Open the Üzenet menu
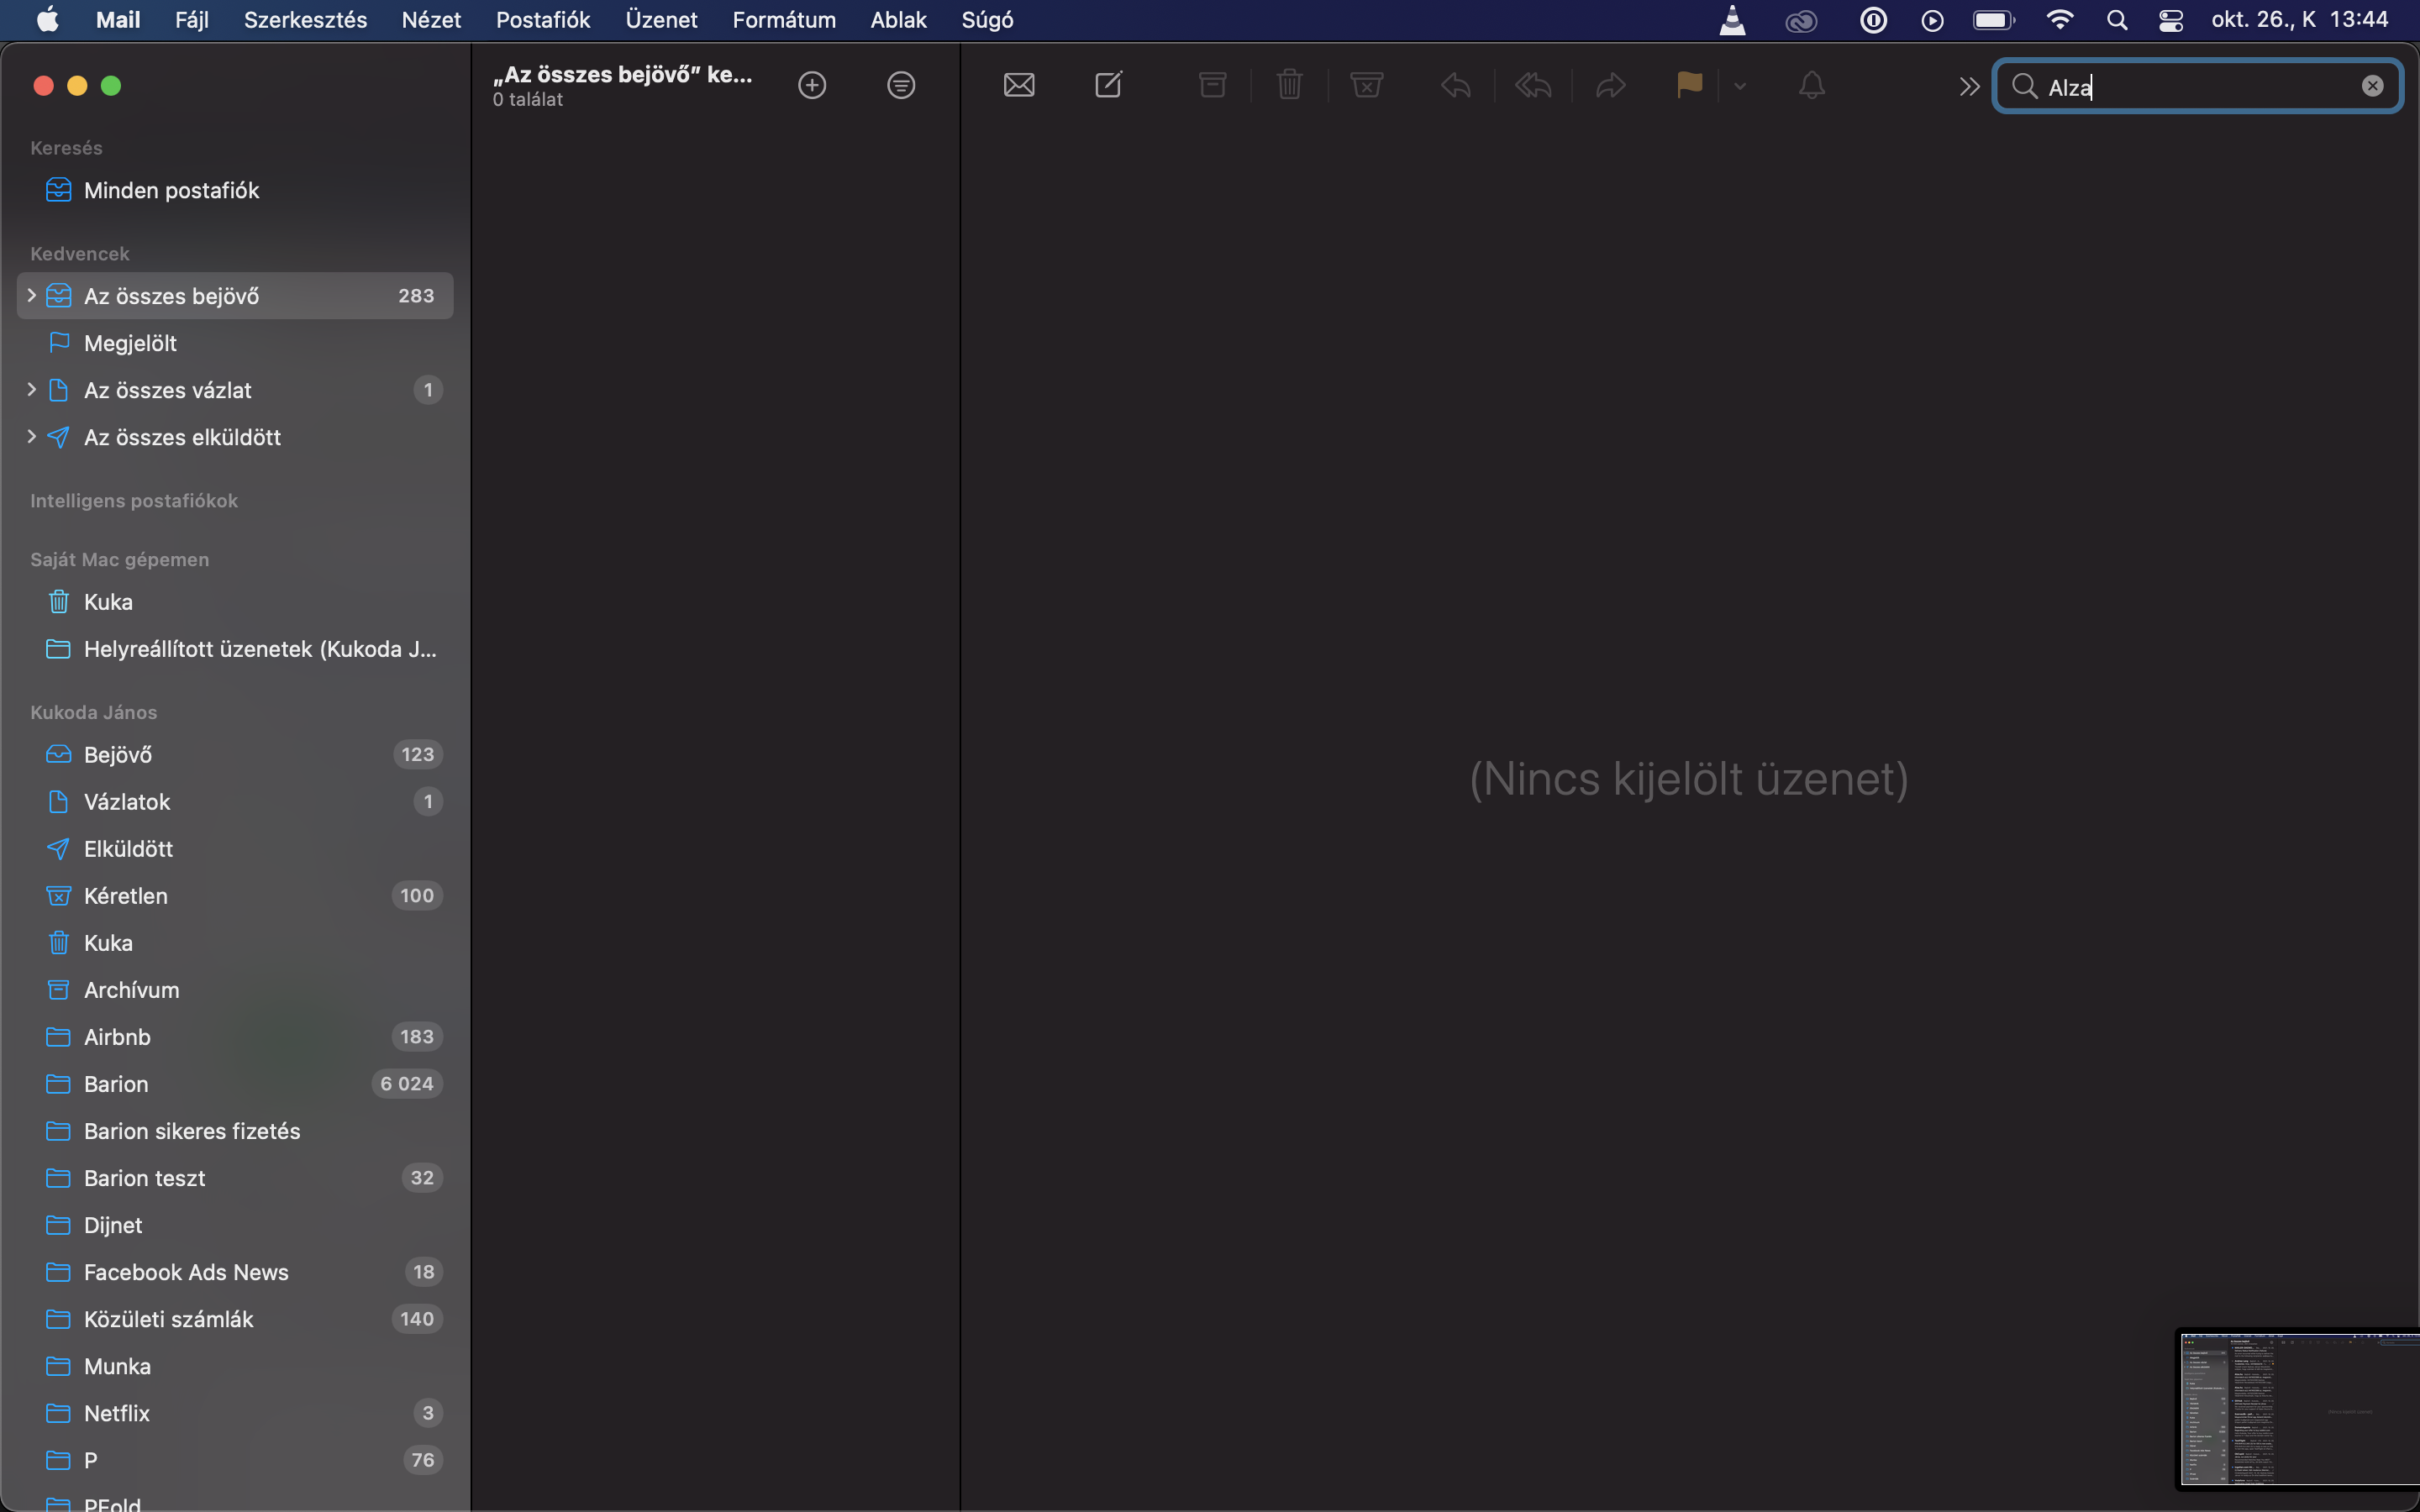 click(660, 19)
